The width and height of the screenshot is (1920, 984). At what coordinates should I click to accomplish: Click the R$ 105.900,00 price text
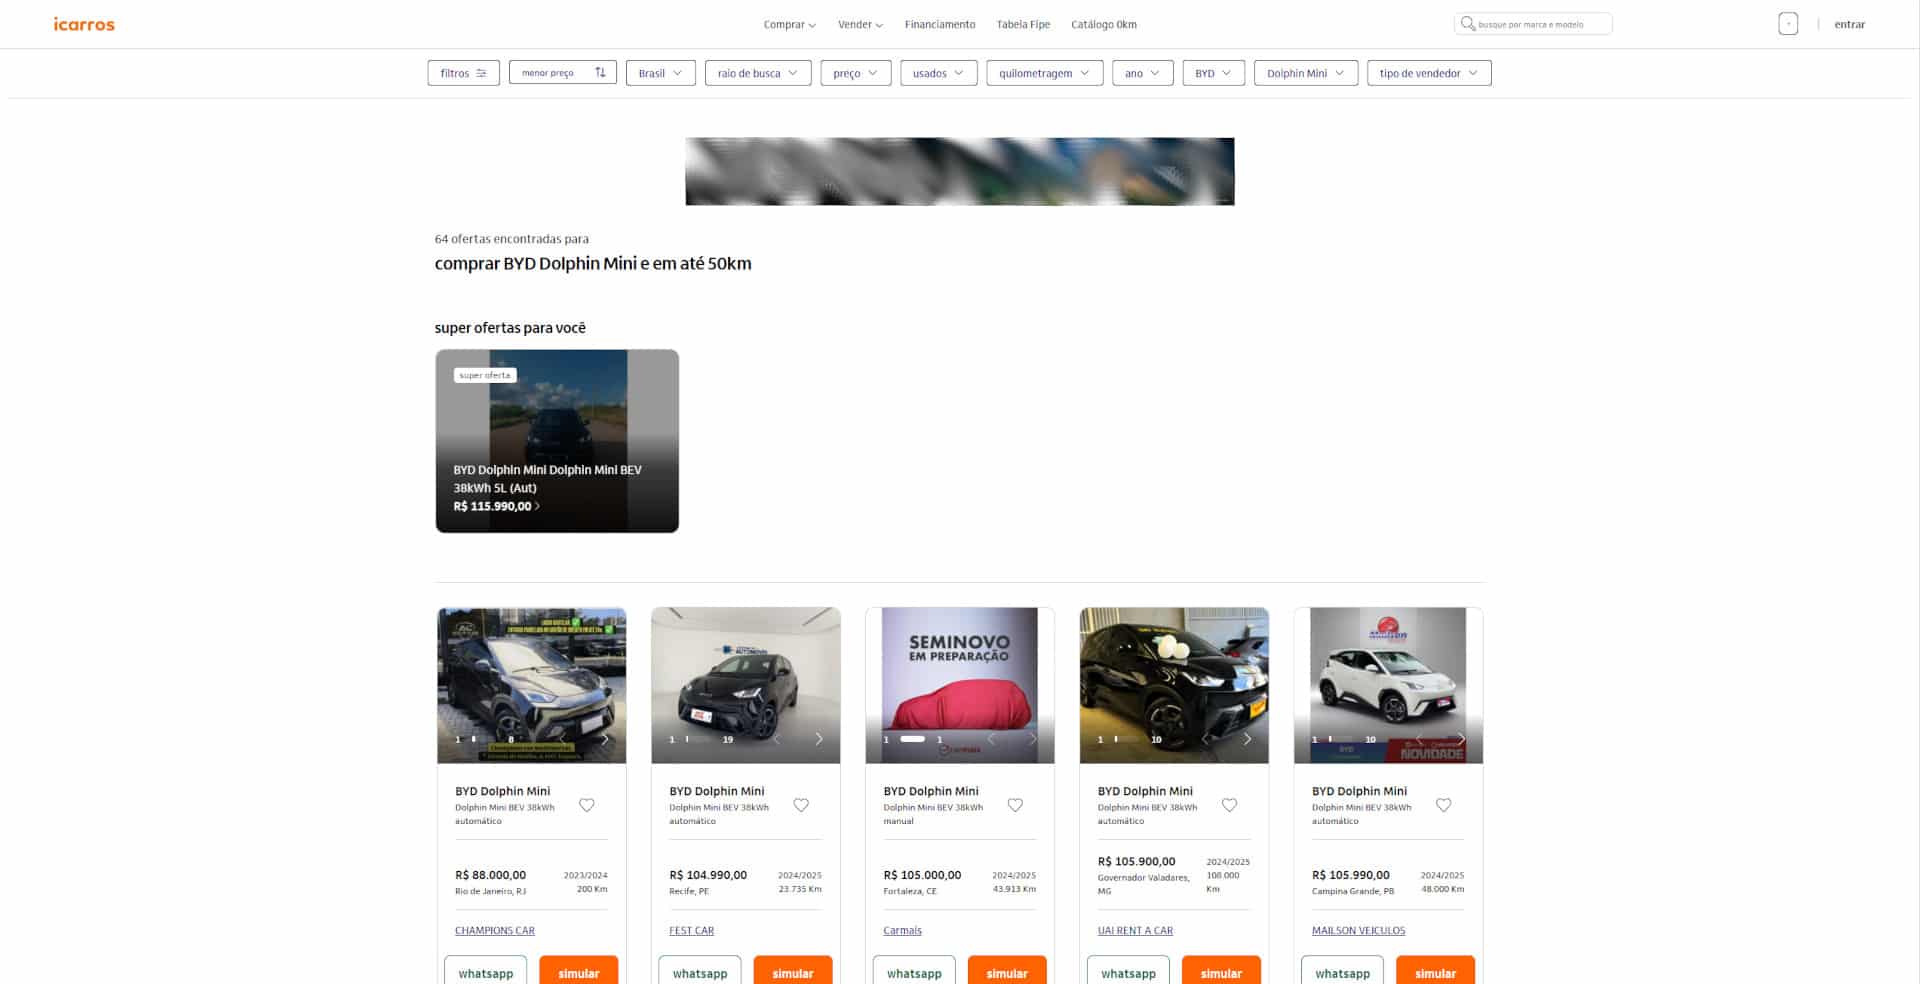pyautogui.click(x=1136, y=861)
